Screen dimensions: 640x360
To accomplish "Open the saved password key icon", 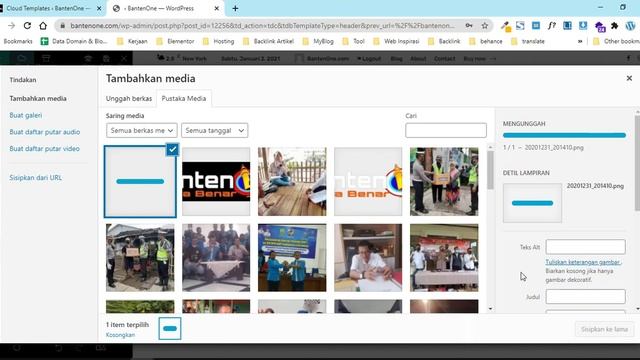I will pyautogui.click(x=469, y=26).
